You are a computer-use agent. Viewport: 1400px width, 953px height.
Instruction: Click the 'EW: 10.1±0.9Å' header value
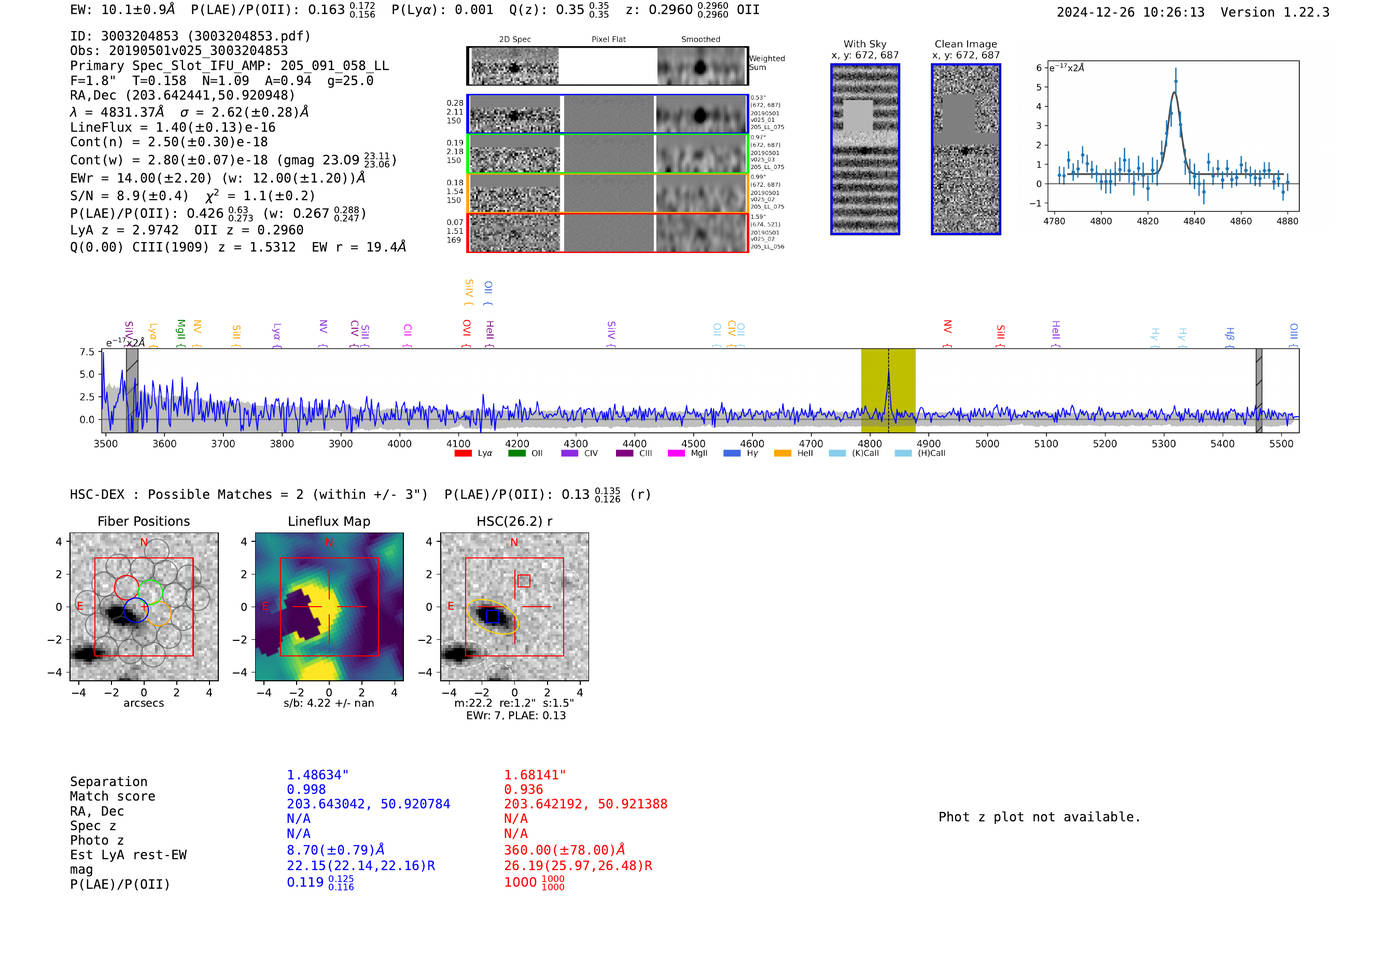pos(123,10)
